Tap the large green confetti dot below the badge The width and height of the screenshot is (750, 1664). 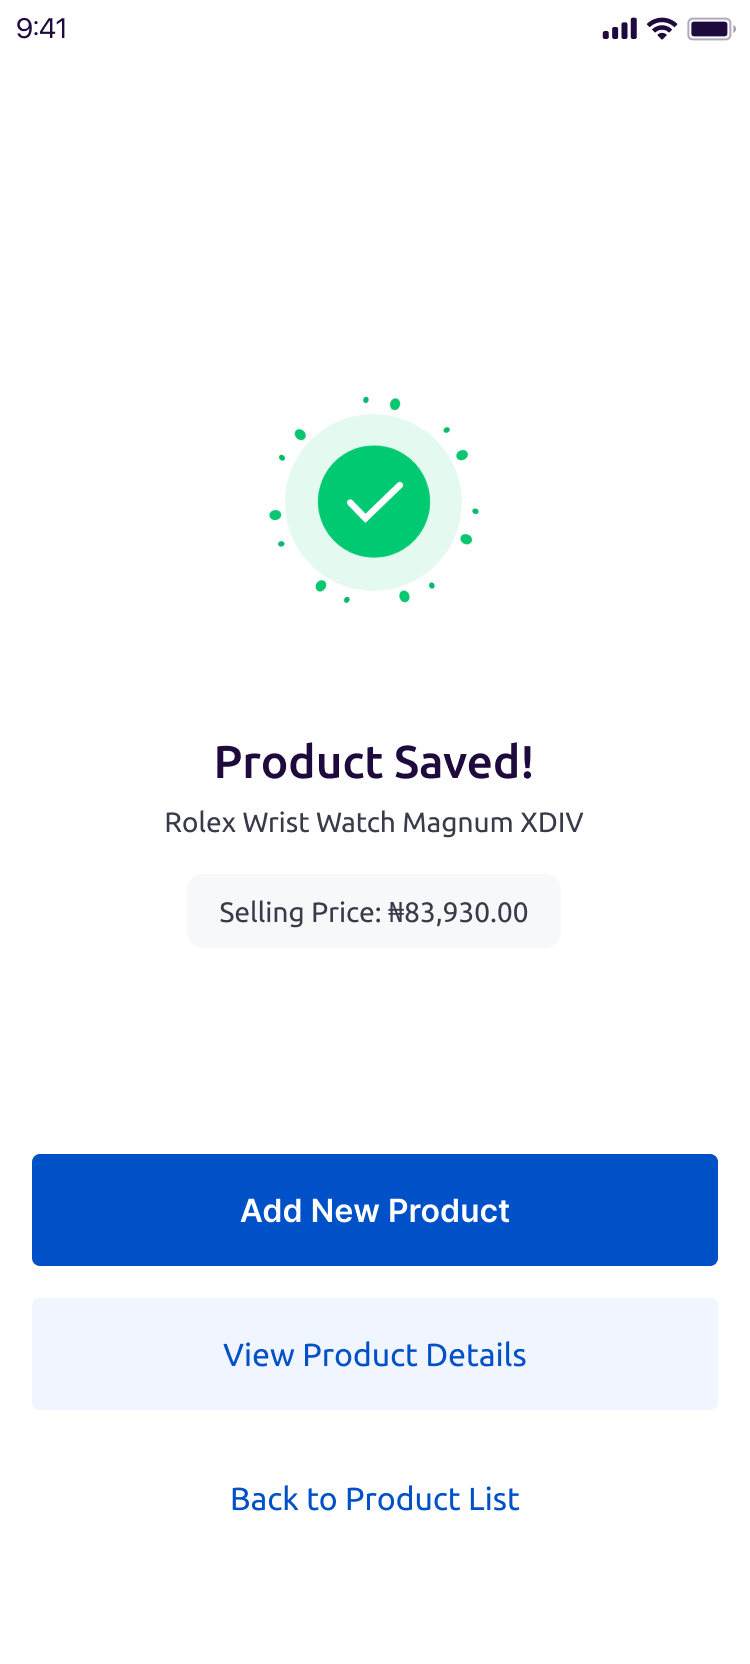[x=404, y=596]
